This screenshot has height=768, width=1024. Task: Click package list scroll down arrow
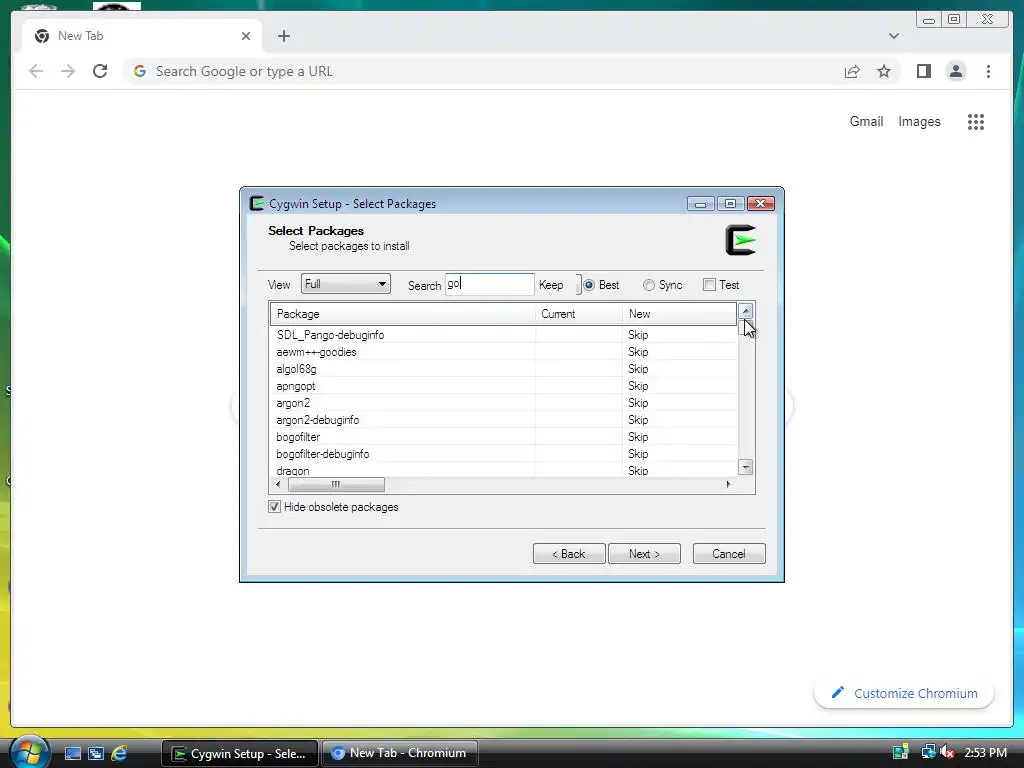746,467
